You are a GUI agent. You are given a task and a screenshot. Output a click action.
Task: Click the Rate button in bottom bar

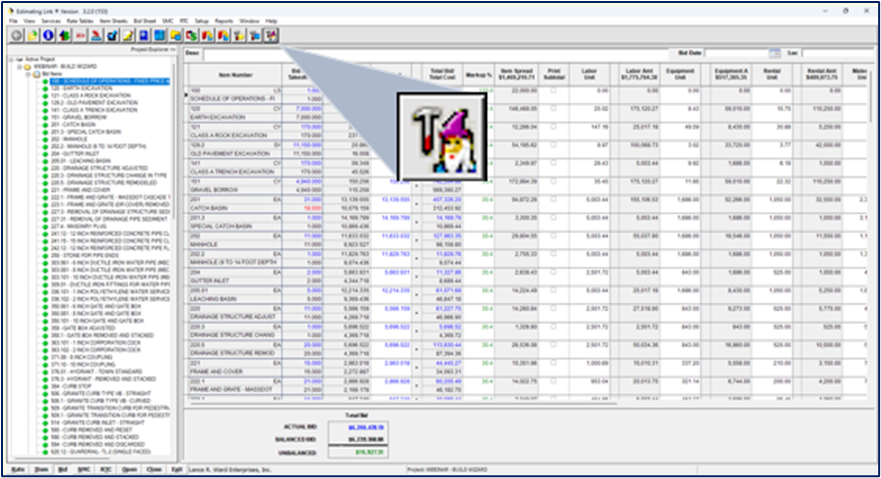coord(18,468)
